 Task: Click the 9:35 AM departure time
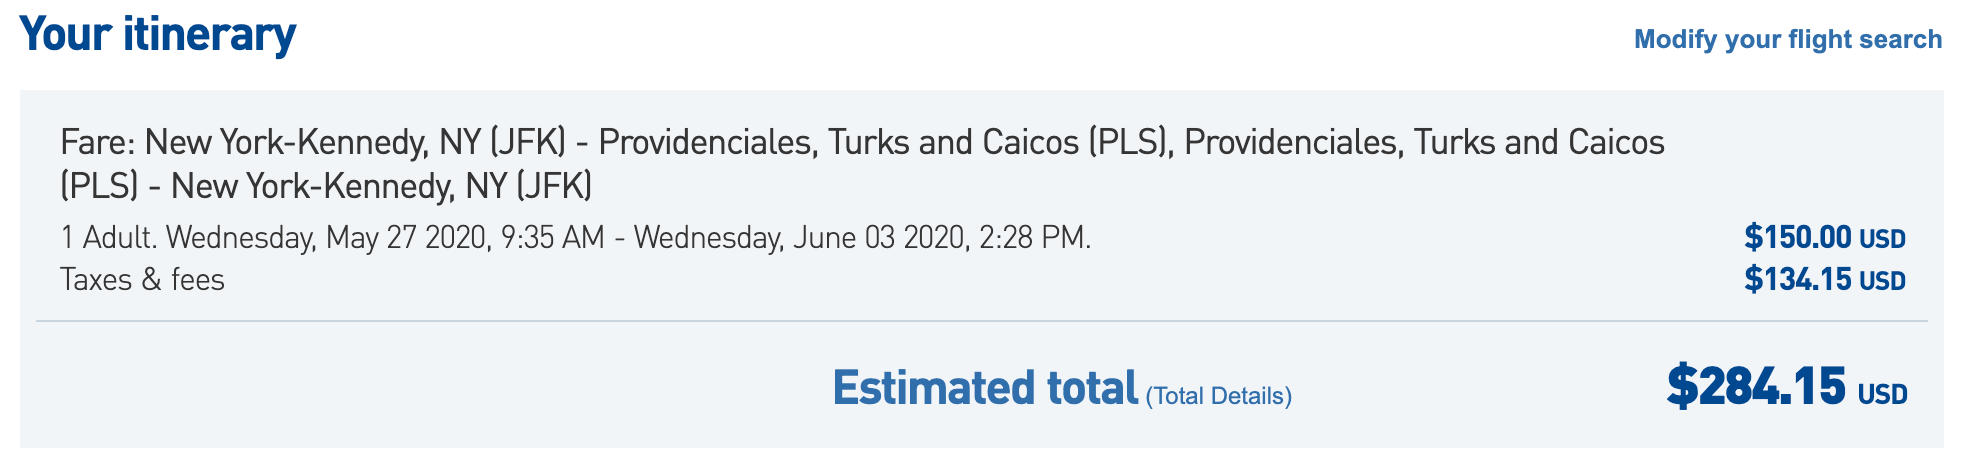tap(553, 238)
